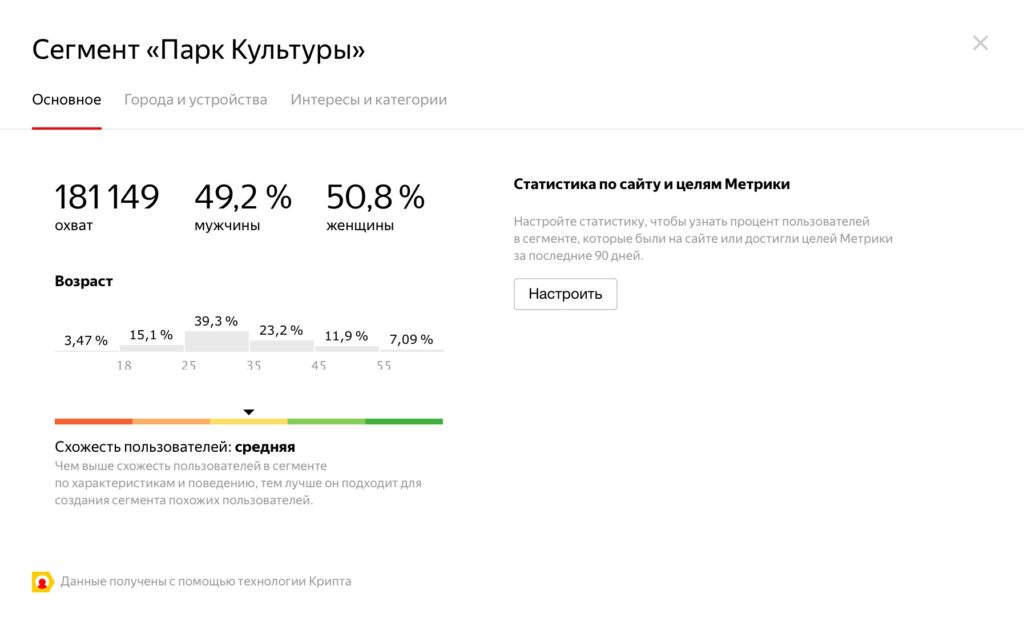Click the dark green similarity scale segment
This screenshot has height=626, width=1024.
(x=404, y=421)
